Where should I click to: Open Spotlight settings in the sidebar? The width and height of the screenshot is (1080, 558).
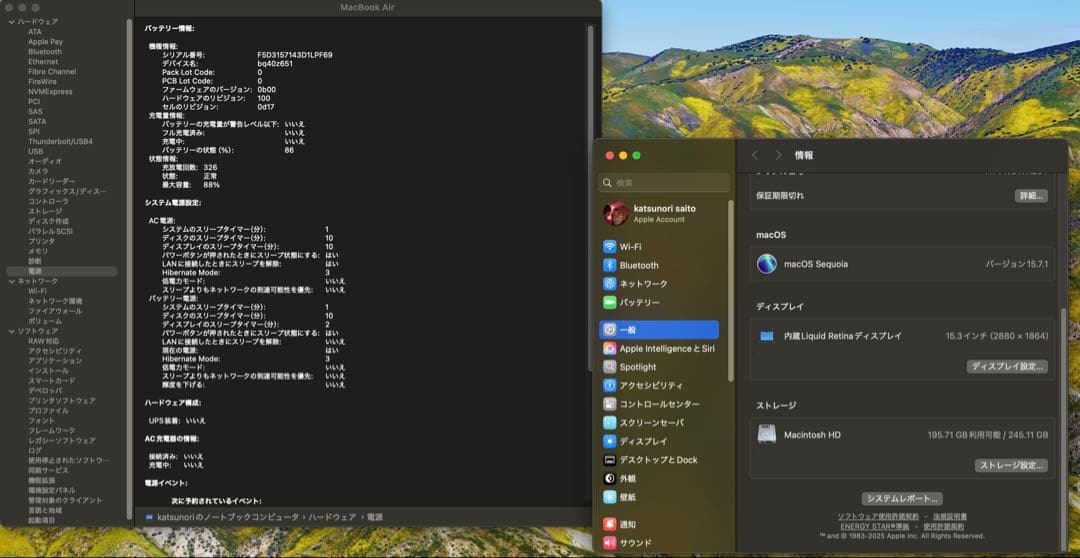[x=637, y=368]
